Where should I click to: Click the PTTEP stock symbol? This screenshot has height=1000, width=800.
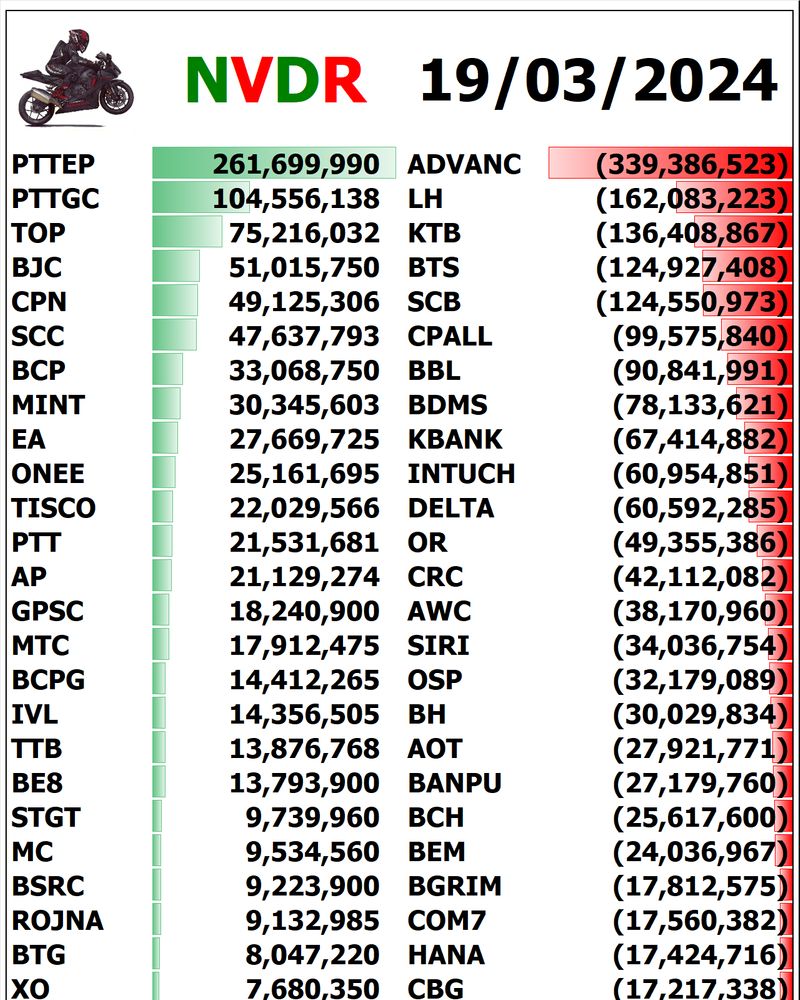tap(53, 164)
